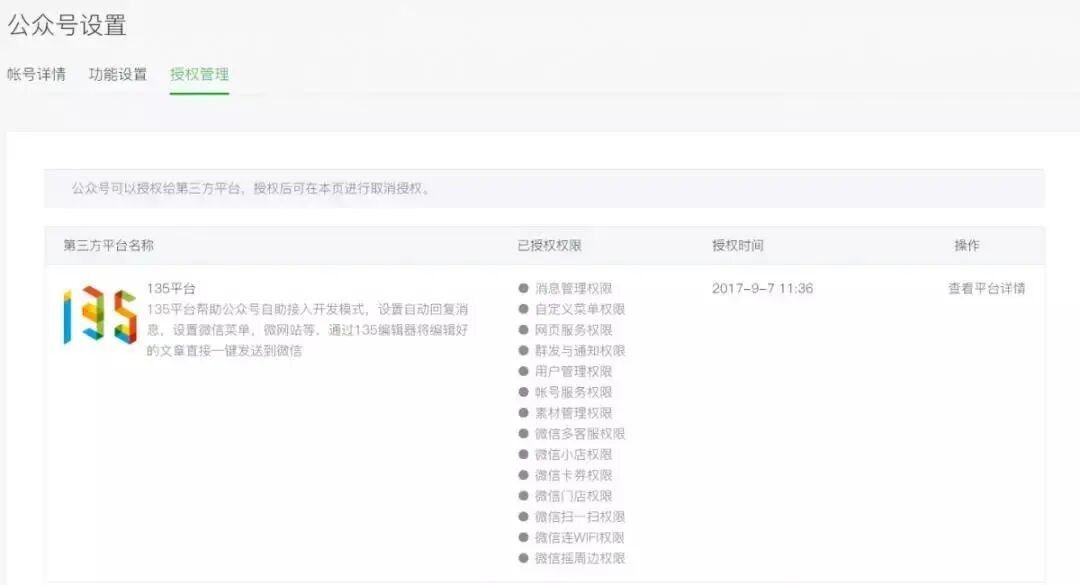Image resolution: width=1080 pixels, height=585 pixels.
Task: Select the 授权管理 tab
Action: 199,74
